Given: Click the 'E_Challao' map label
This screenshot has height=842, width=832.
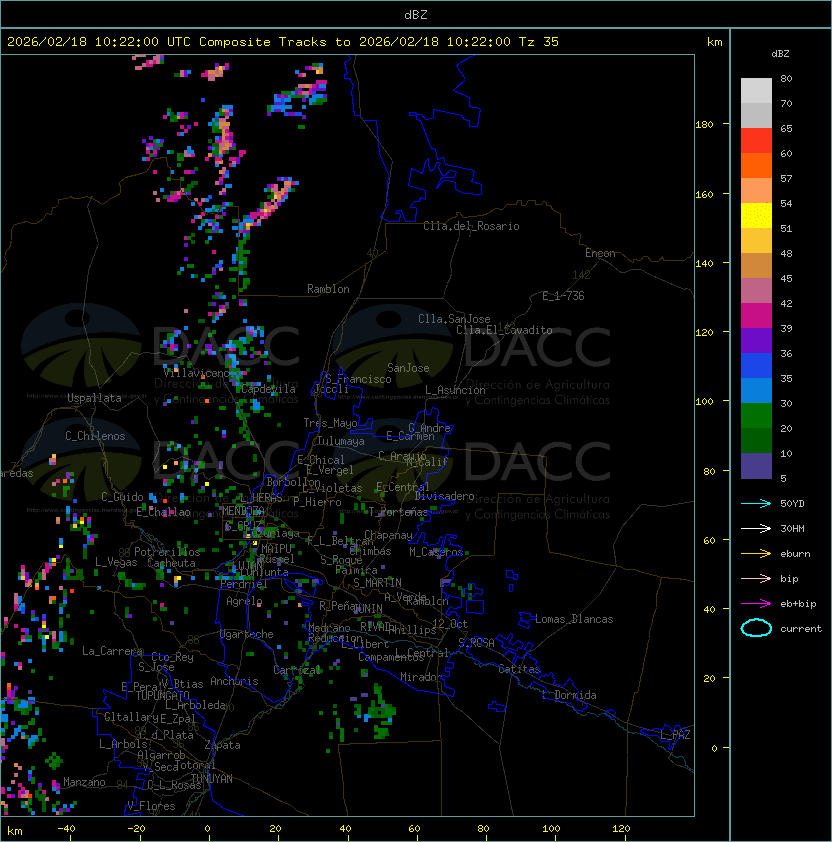Looking at the screenshot, I should [x=163, y=512].
